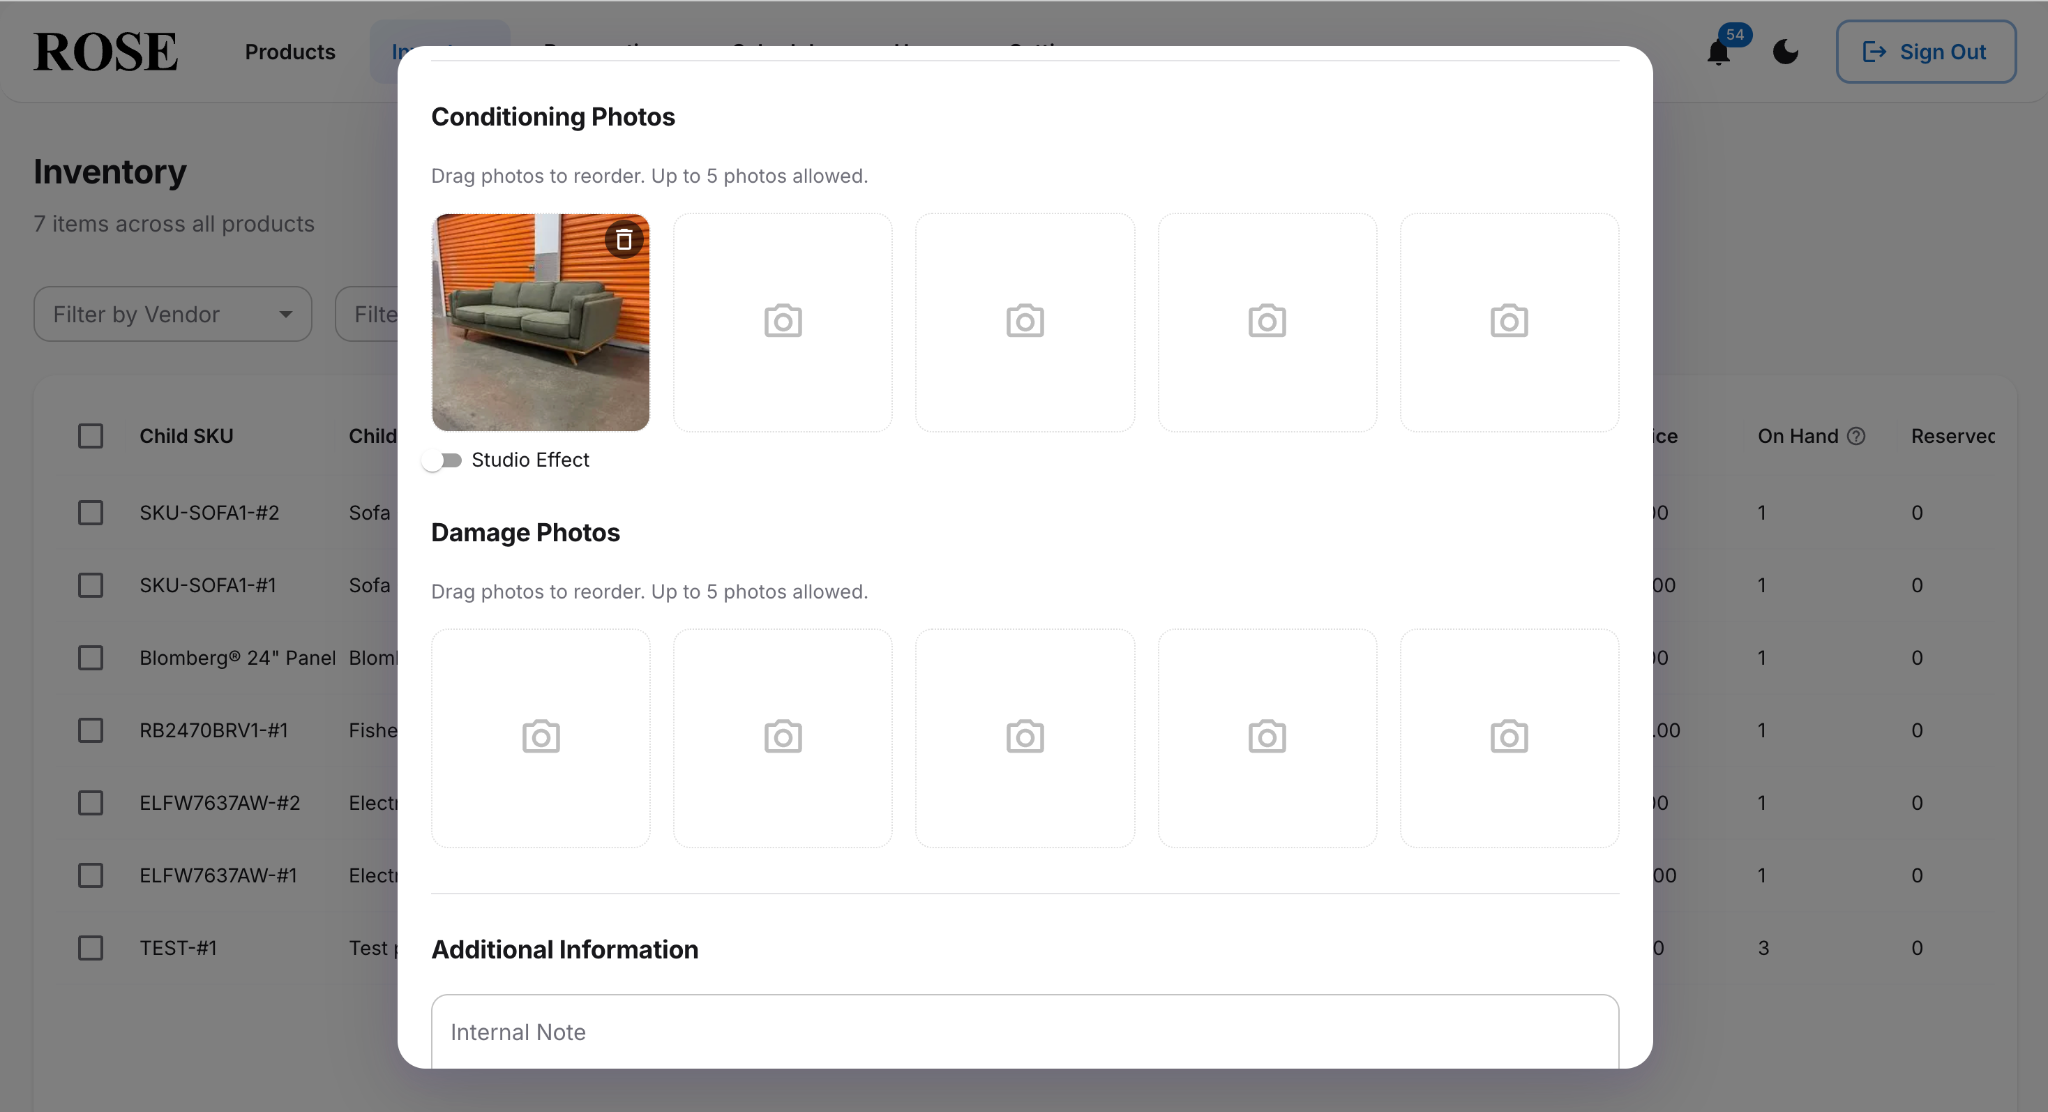Click the Internal Note input field
Image resolution: width=2048 pixels, height=1112 pixels.
[1024, 1031]
